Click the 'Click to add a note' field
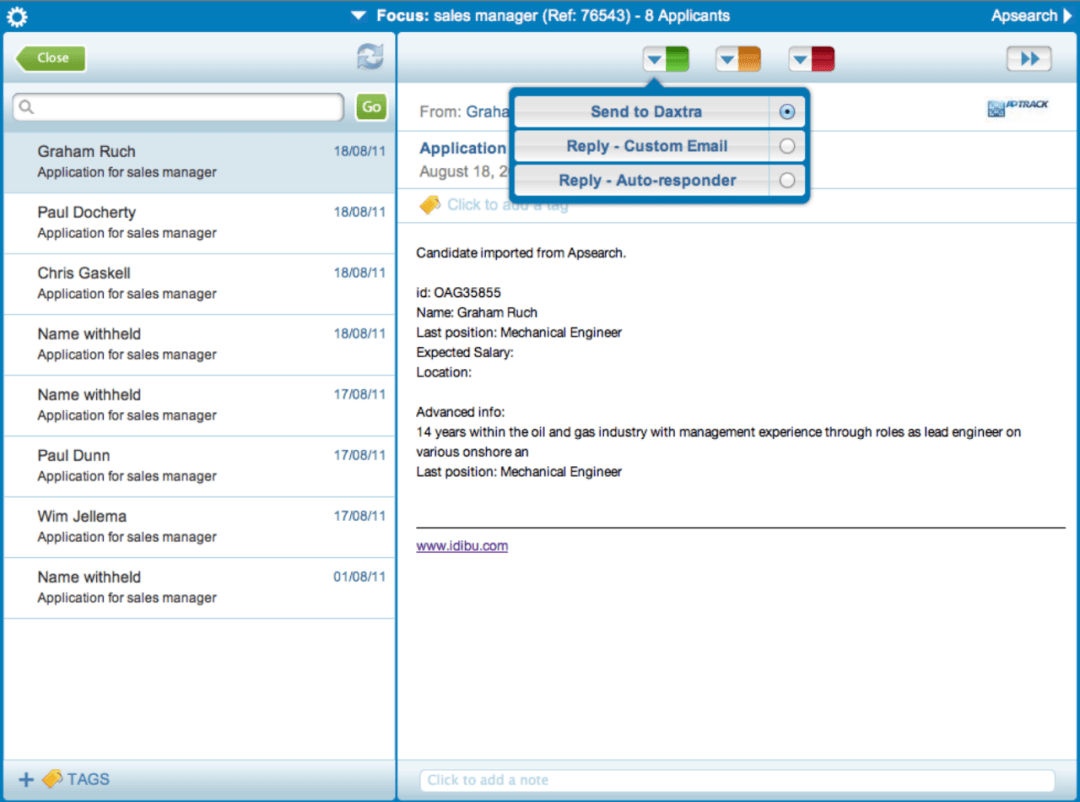The height and width of the screenshot is (802, 1080). click(x=737, y=780)
